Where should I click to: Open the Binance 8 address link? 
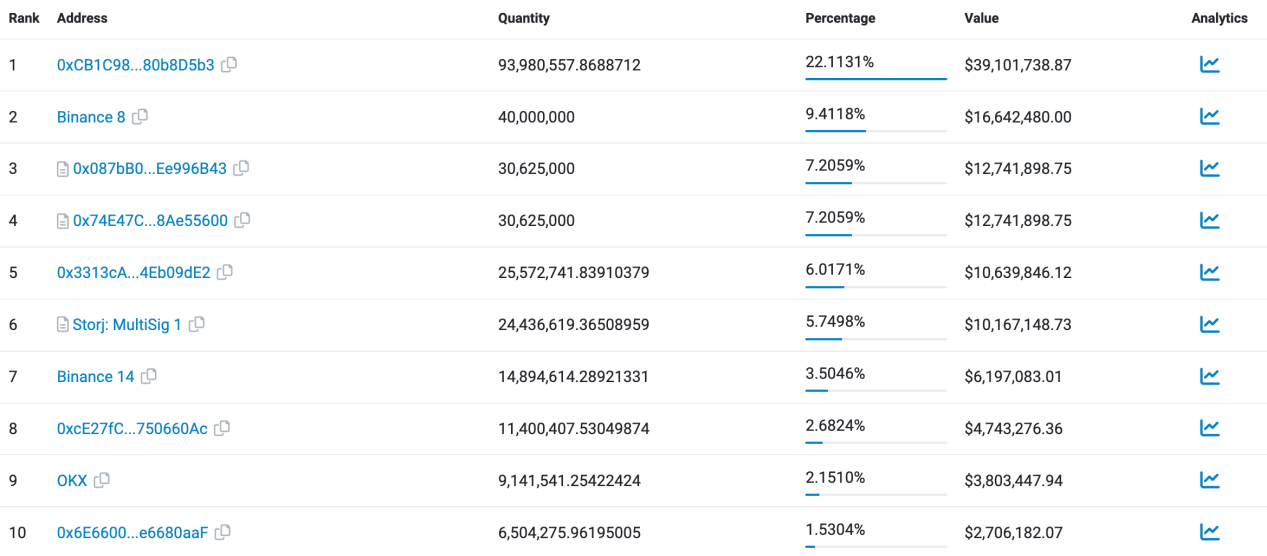coord(91,117)
